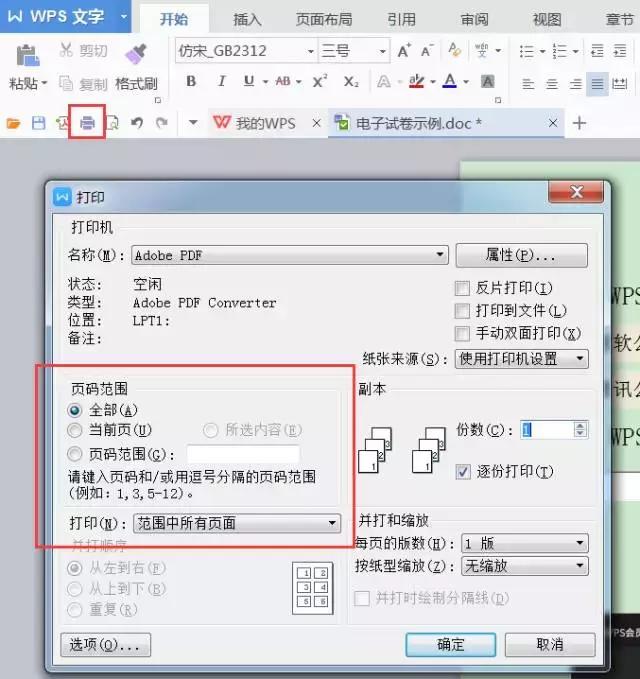Open the 每页的版数 dropdown
The image size is (640, 679).
coord(525,543)
